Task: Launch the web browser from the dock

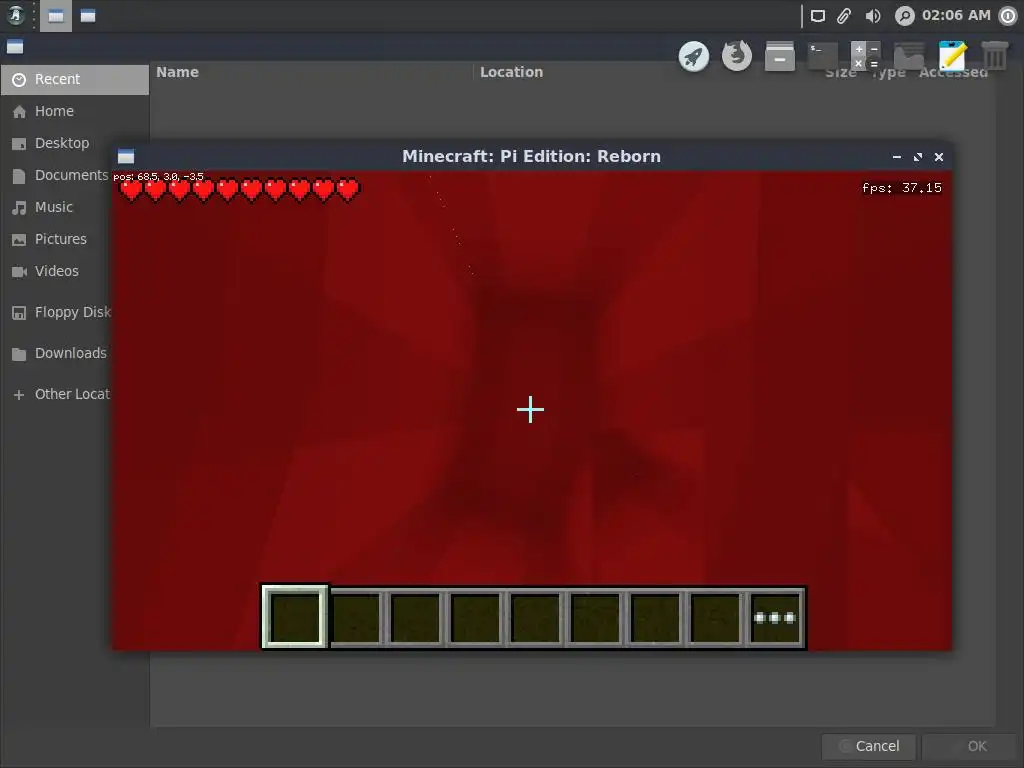Action: pyautogui.click(x=737, y=56)
